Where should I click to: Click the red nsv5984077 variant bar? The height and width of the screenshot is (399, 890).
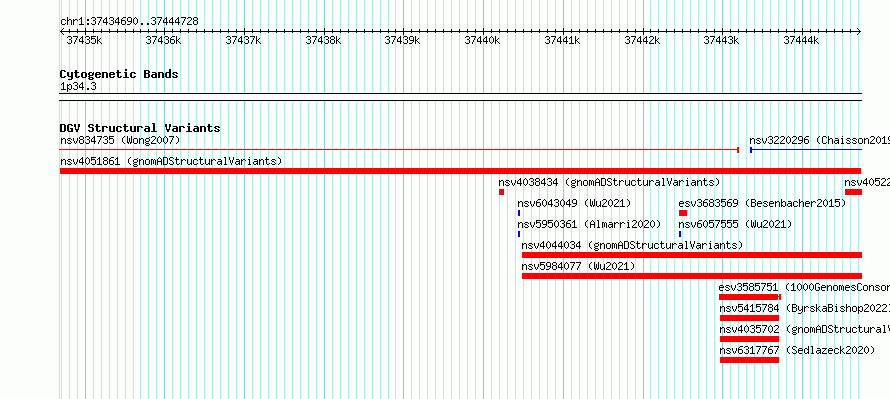[692, 276]
